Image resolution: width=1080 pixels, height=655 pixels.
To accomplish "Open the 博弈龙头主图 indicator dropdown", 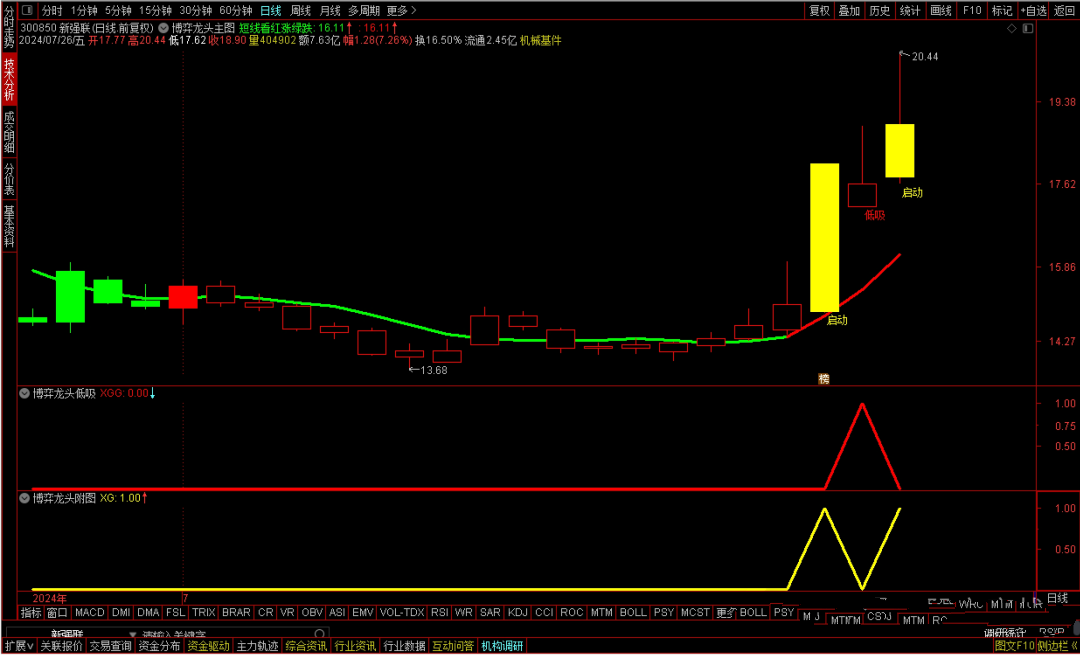I will (163, 28).
